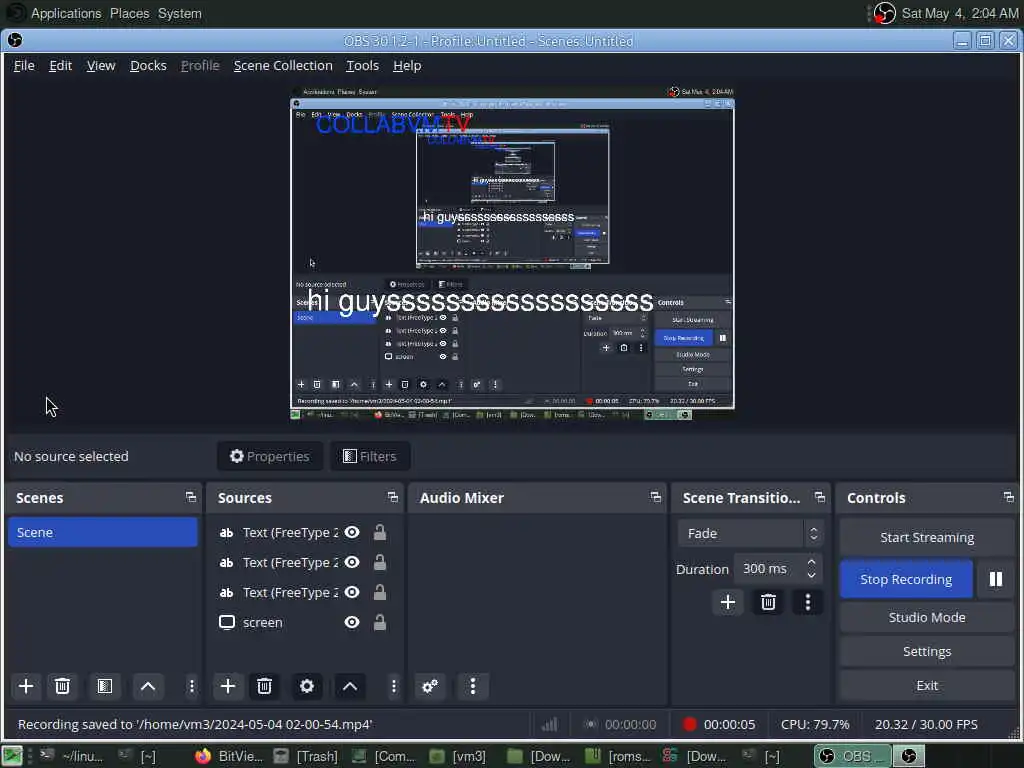Click OBS logo icon in window title bar
Viewport: 1024px width, 768px height.
(15, 40)
